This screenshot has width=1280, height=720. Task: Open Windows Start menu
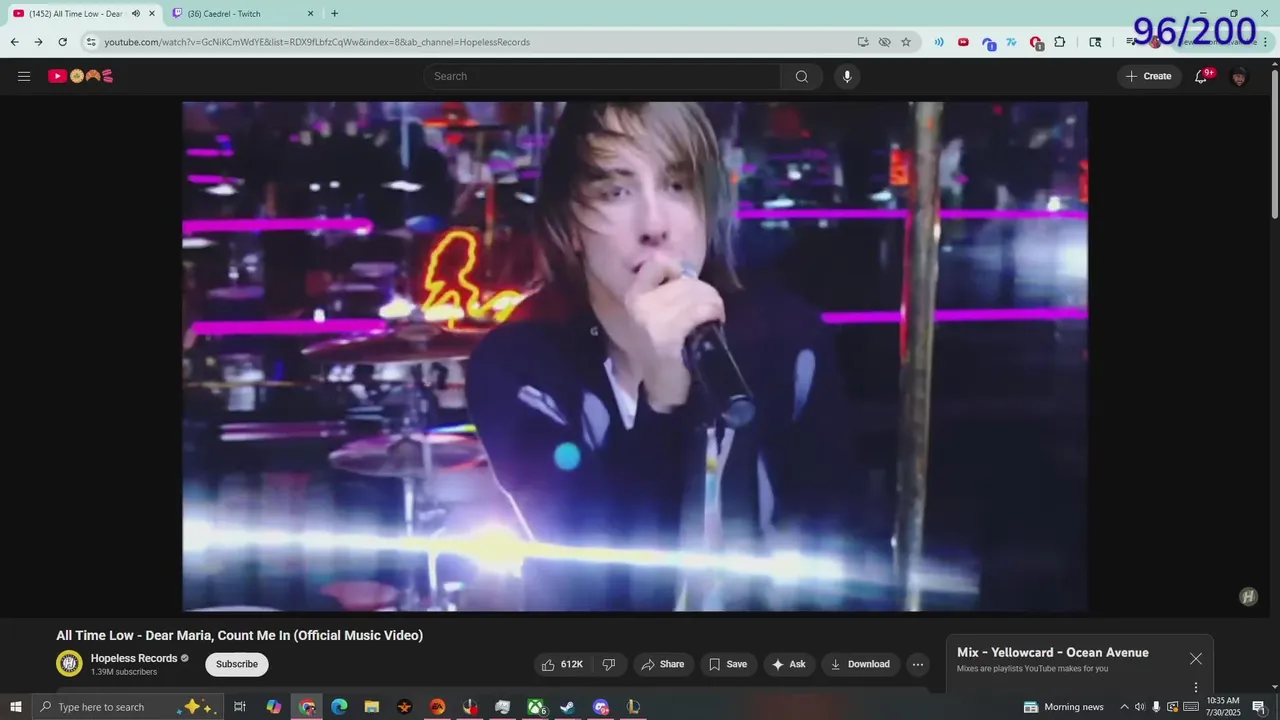(16, 707)
